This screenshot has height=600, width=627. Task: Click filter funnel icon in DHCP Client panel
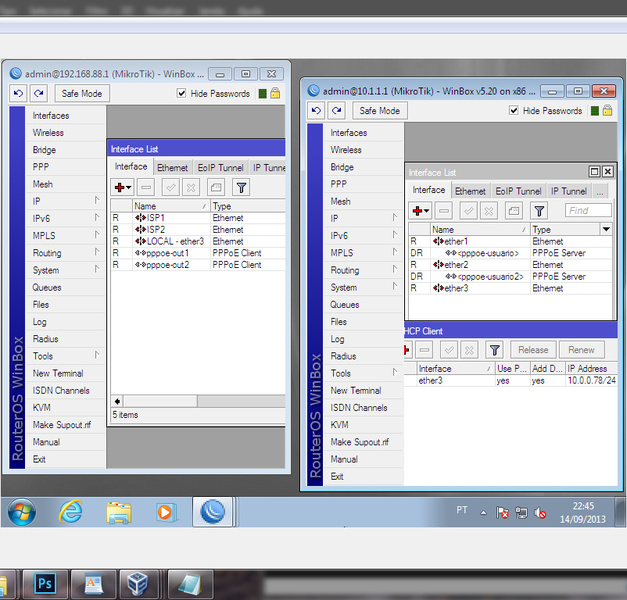[495, 350]
